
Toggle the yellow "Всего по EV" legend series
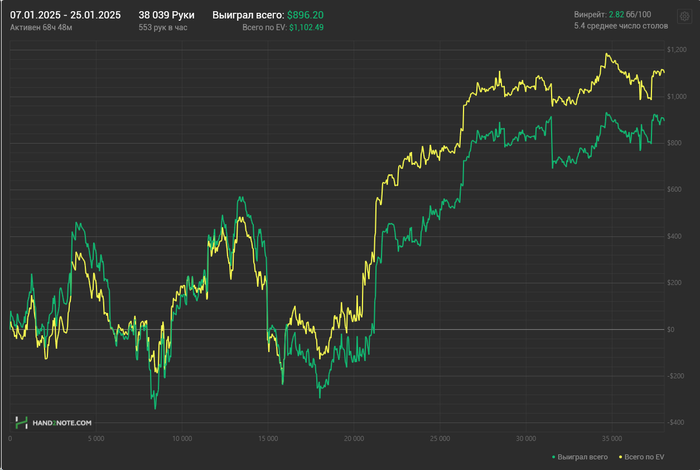point(646,456)
